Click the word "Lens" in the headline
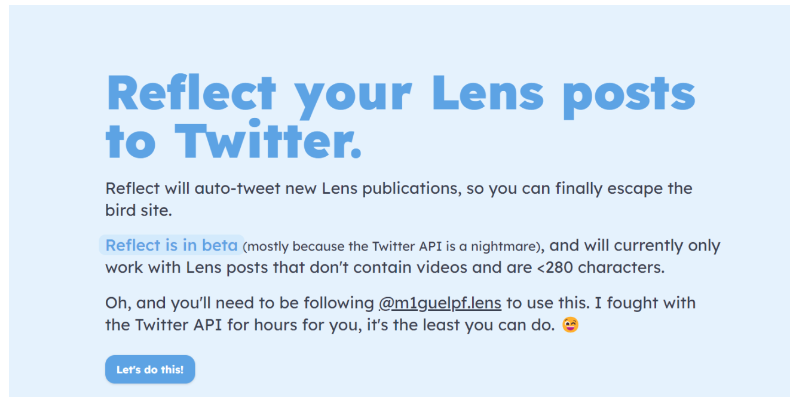 [x=488, y=93]
